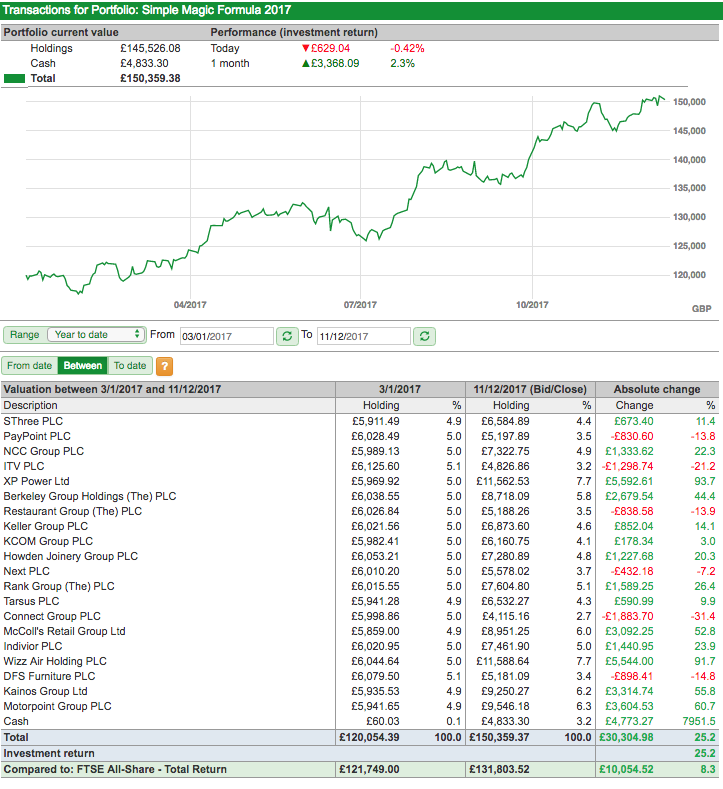Screen dimensions: 723x789
Task: Click Wizz Air holding £11,588.64
Action: (503, 662)
